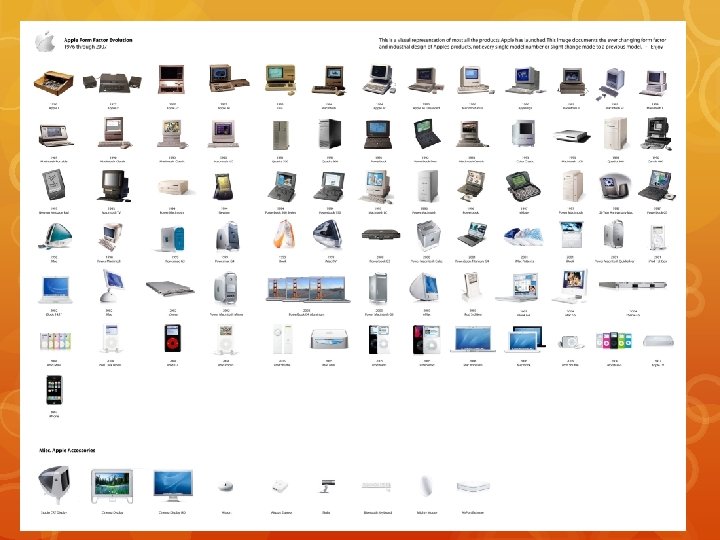This screenshot has width=720, height=540.
Task: Select the green eMate 300 clamshell image
Action: pyautogui.click(x=523, y=186)
